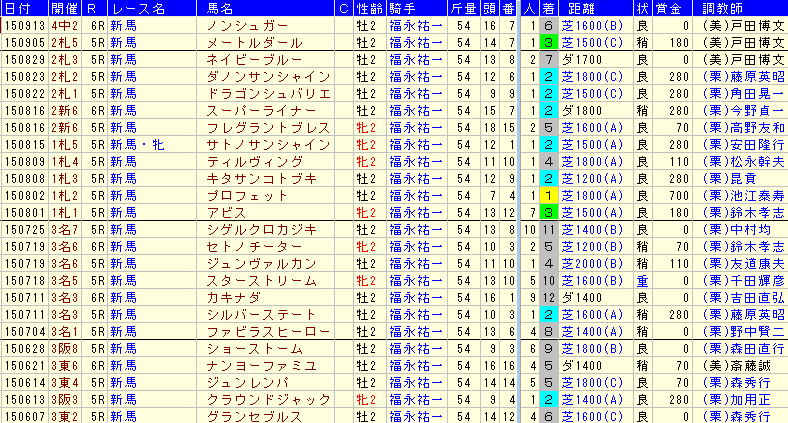Click the 日付 column header
Screen dimensions: 788x423
[x=17, y=9]
